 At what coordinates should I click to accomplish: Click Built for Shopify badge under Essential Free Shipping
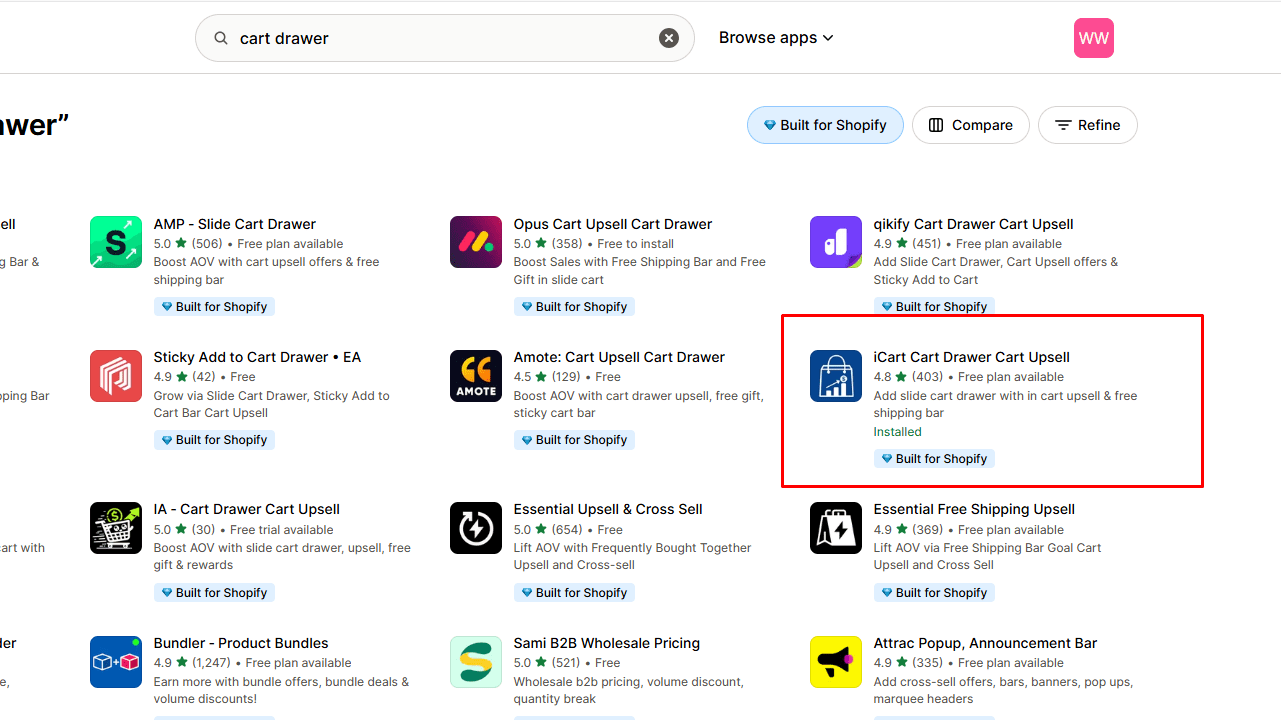(934, 593)
